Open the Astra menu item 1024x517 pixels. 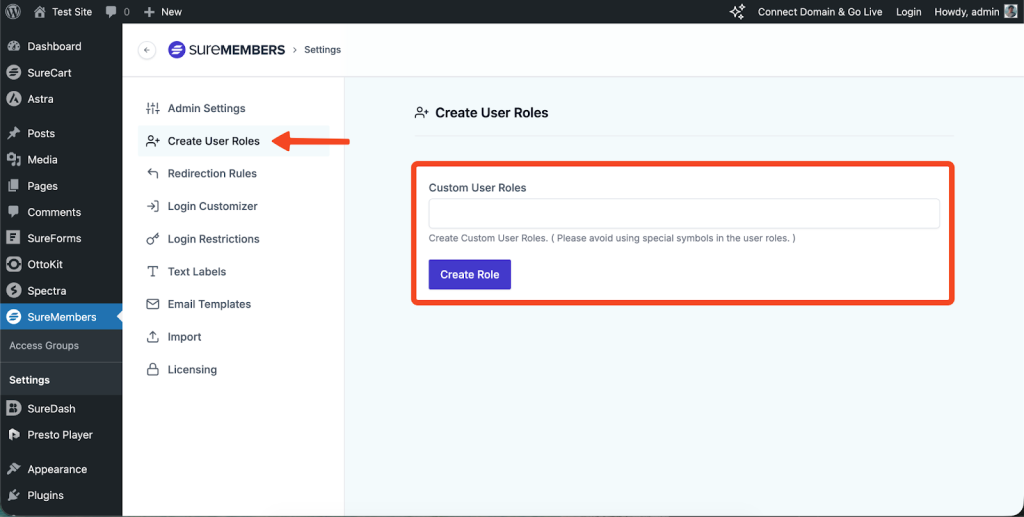tap(40, 99)
